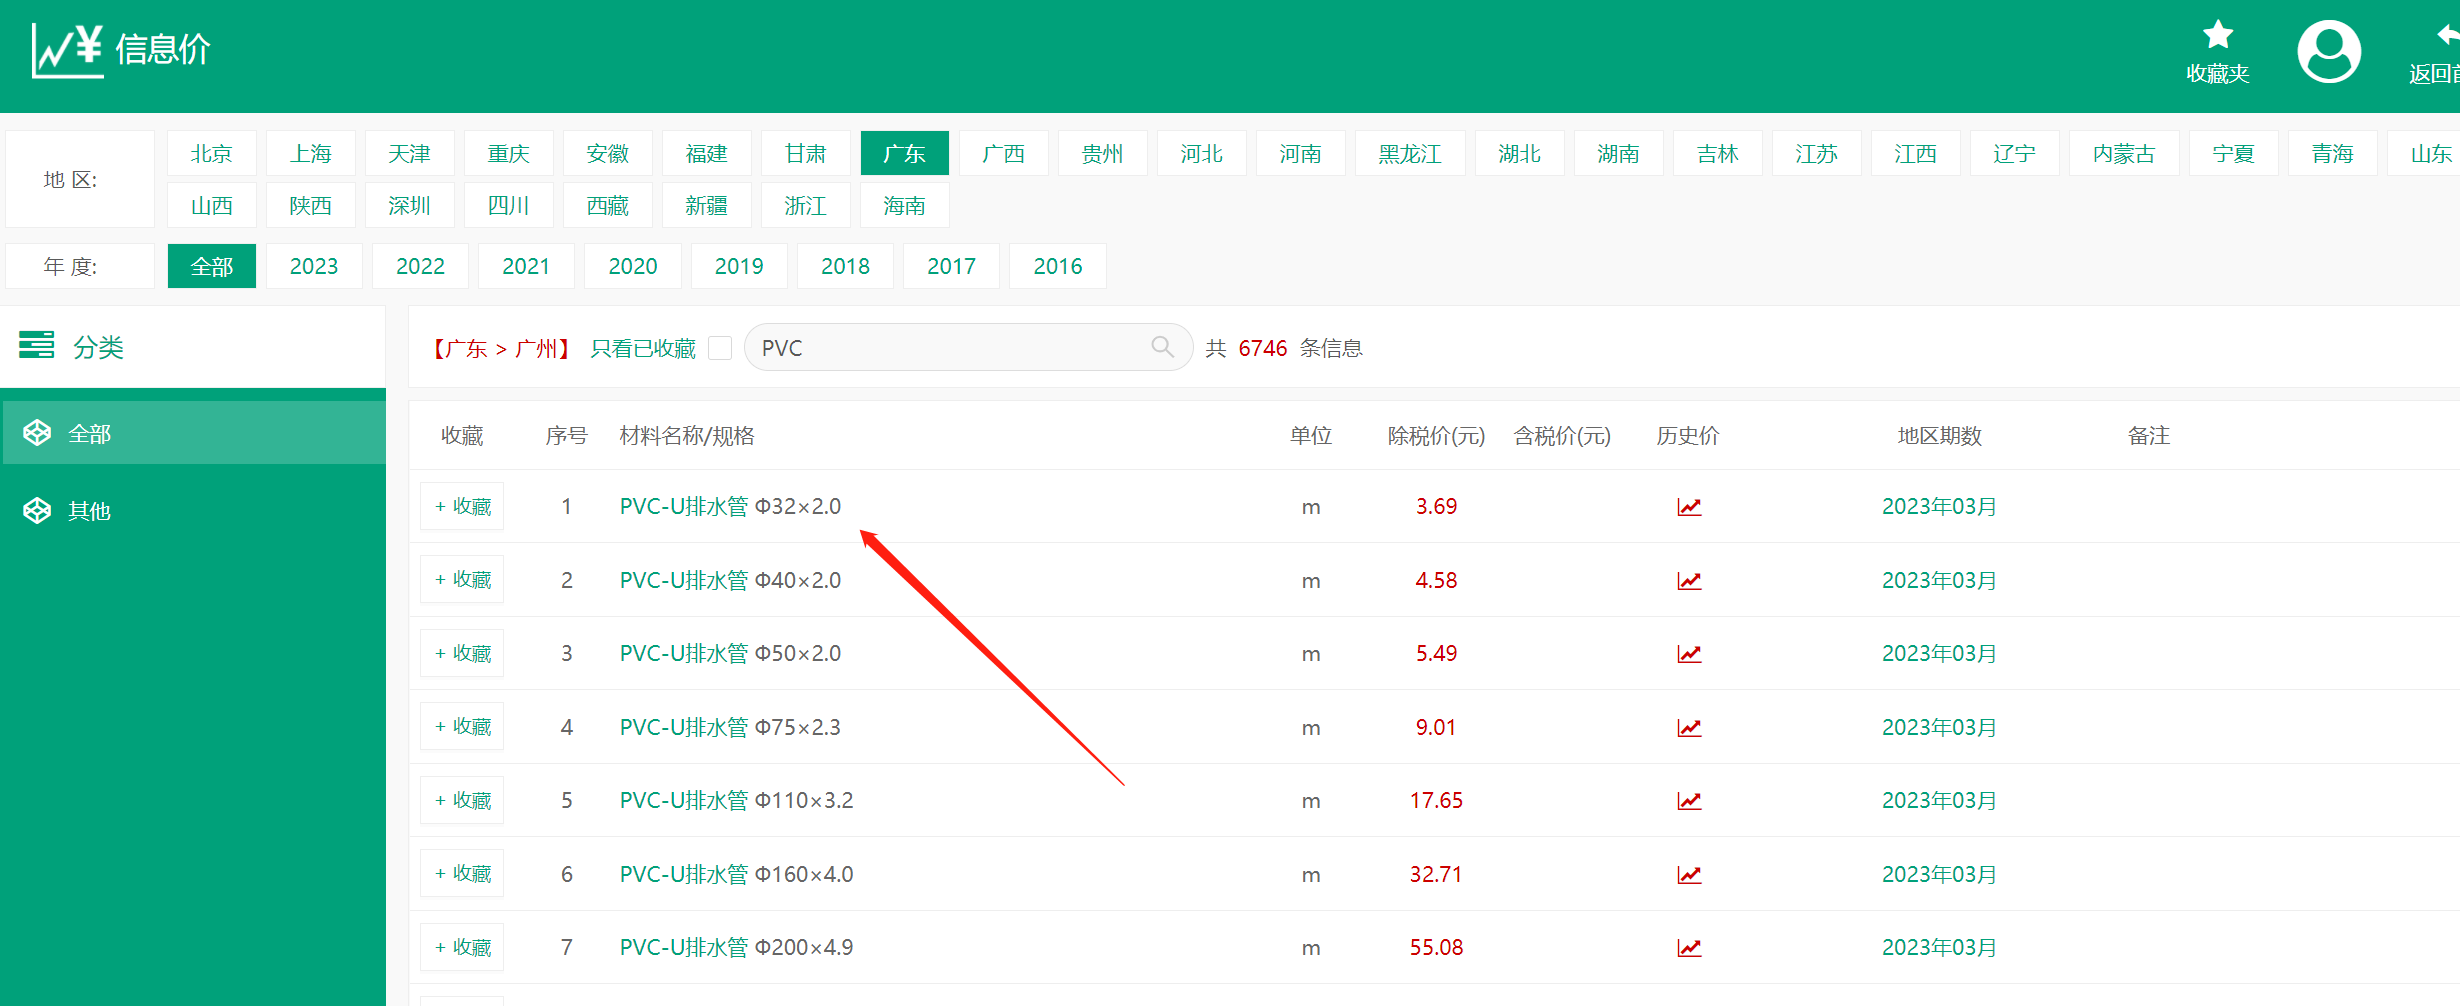This screenshot has width=2460, height=1006.
Task: Click the cube icon beside 其他
Action: (x=37, y=511)
